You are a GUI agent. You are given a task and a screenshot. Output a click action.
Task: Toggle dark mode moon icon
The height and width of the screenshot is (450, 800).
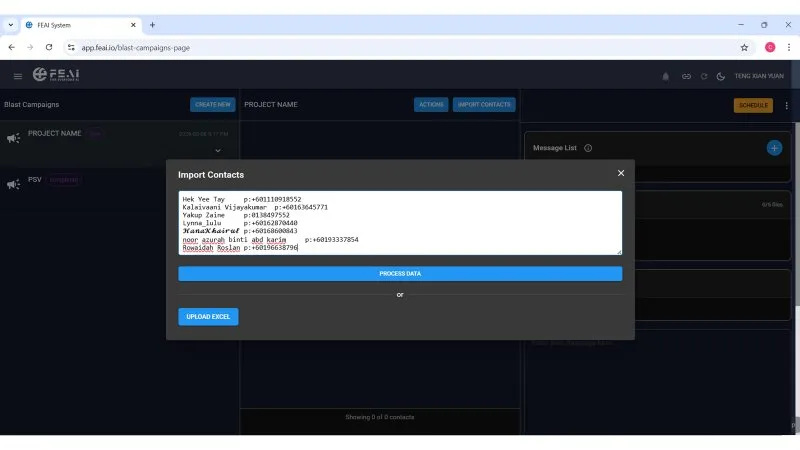pyautogui.click(x=720, y=77)
